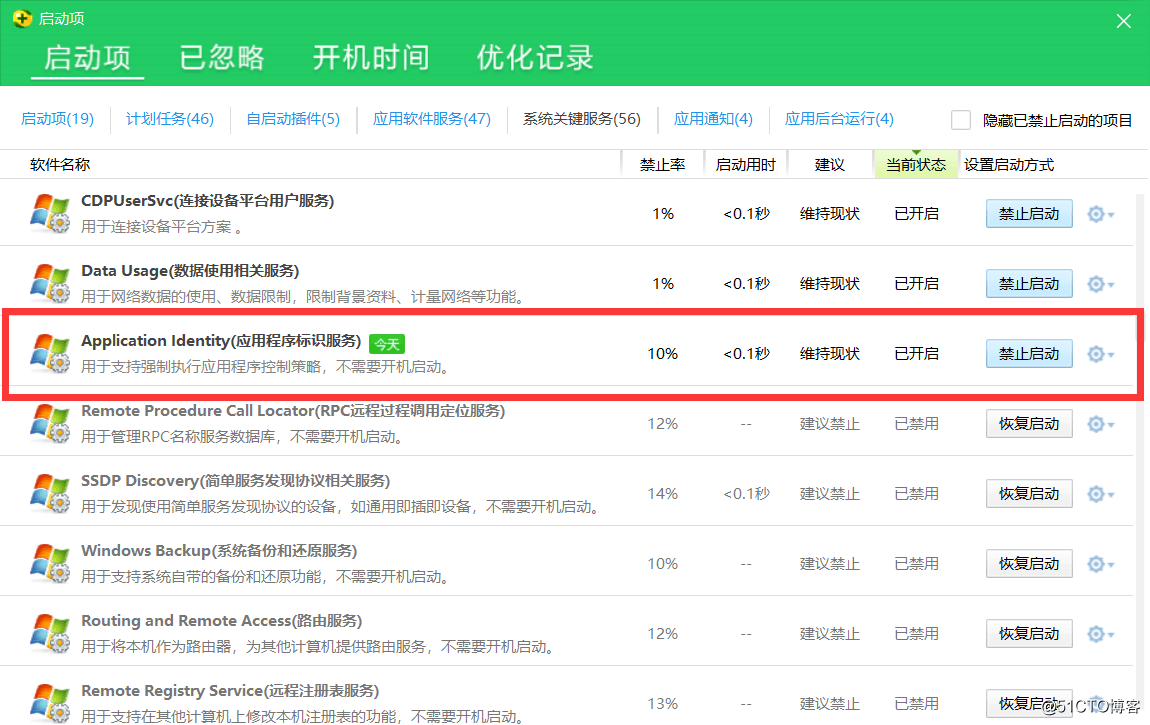Click 维持现状 suggestion for Data Usage

pos(829,284)
